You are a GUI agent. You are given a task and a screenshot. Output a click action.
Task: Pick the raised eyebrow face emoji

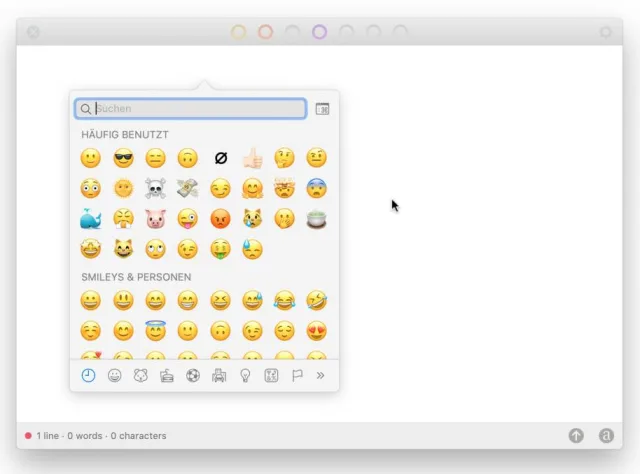pyautogui.click(x=317, y=158)
